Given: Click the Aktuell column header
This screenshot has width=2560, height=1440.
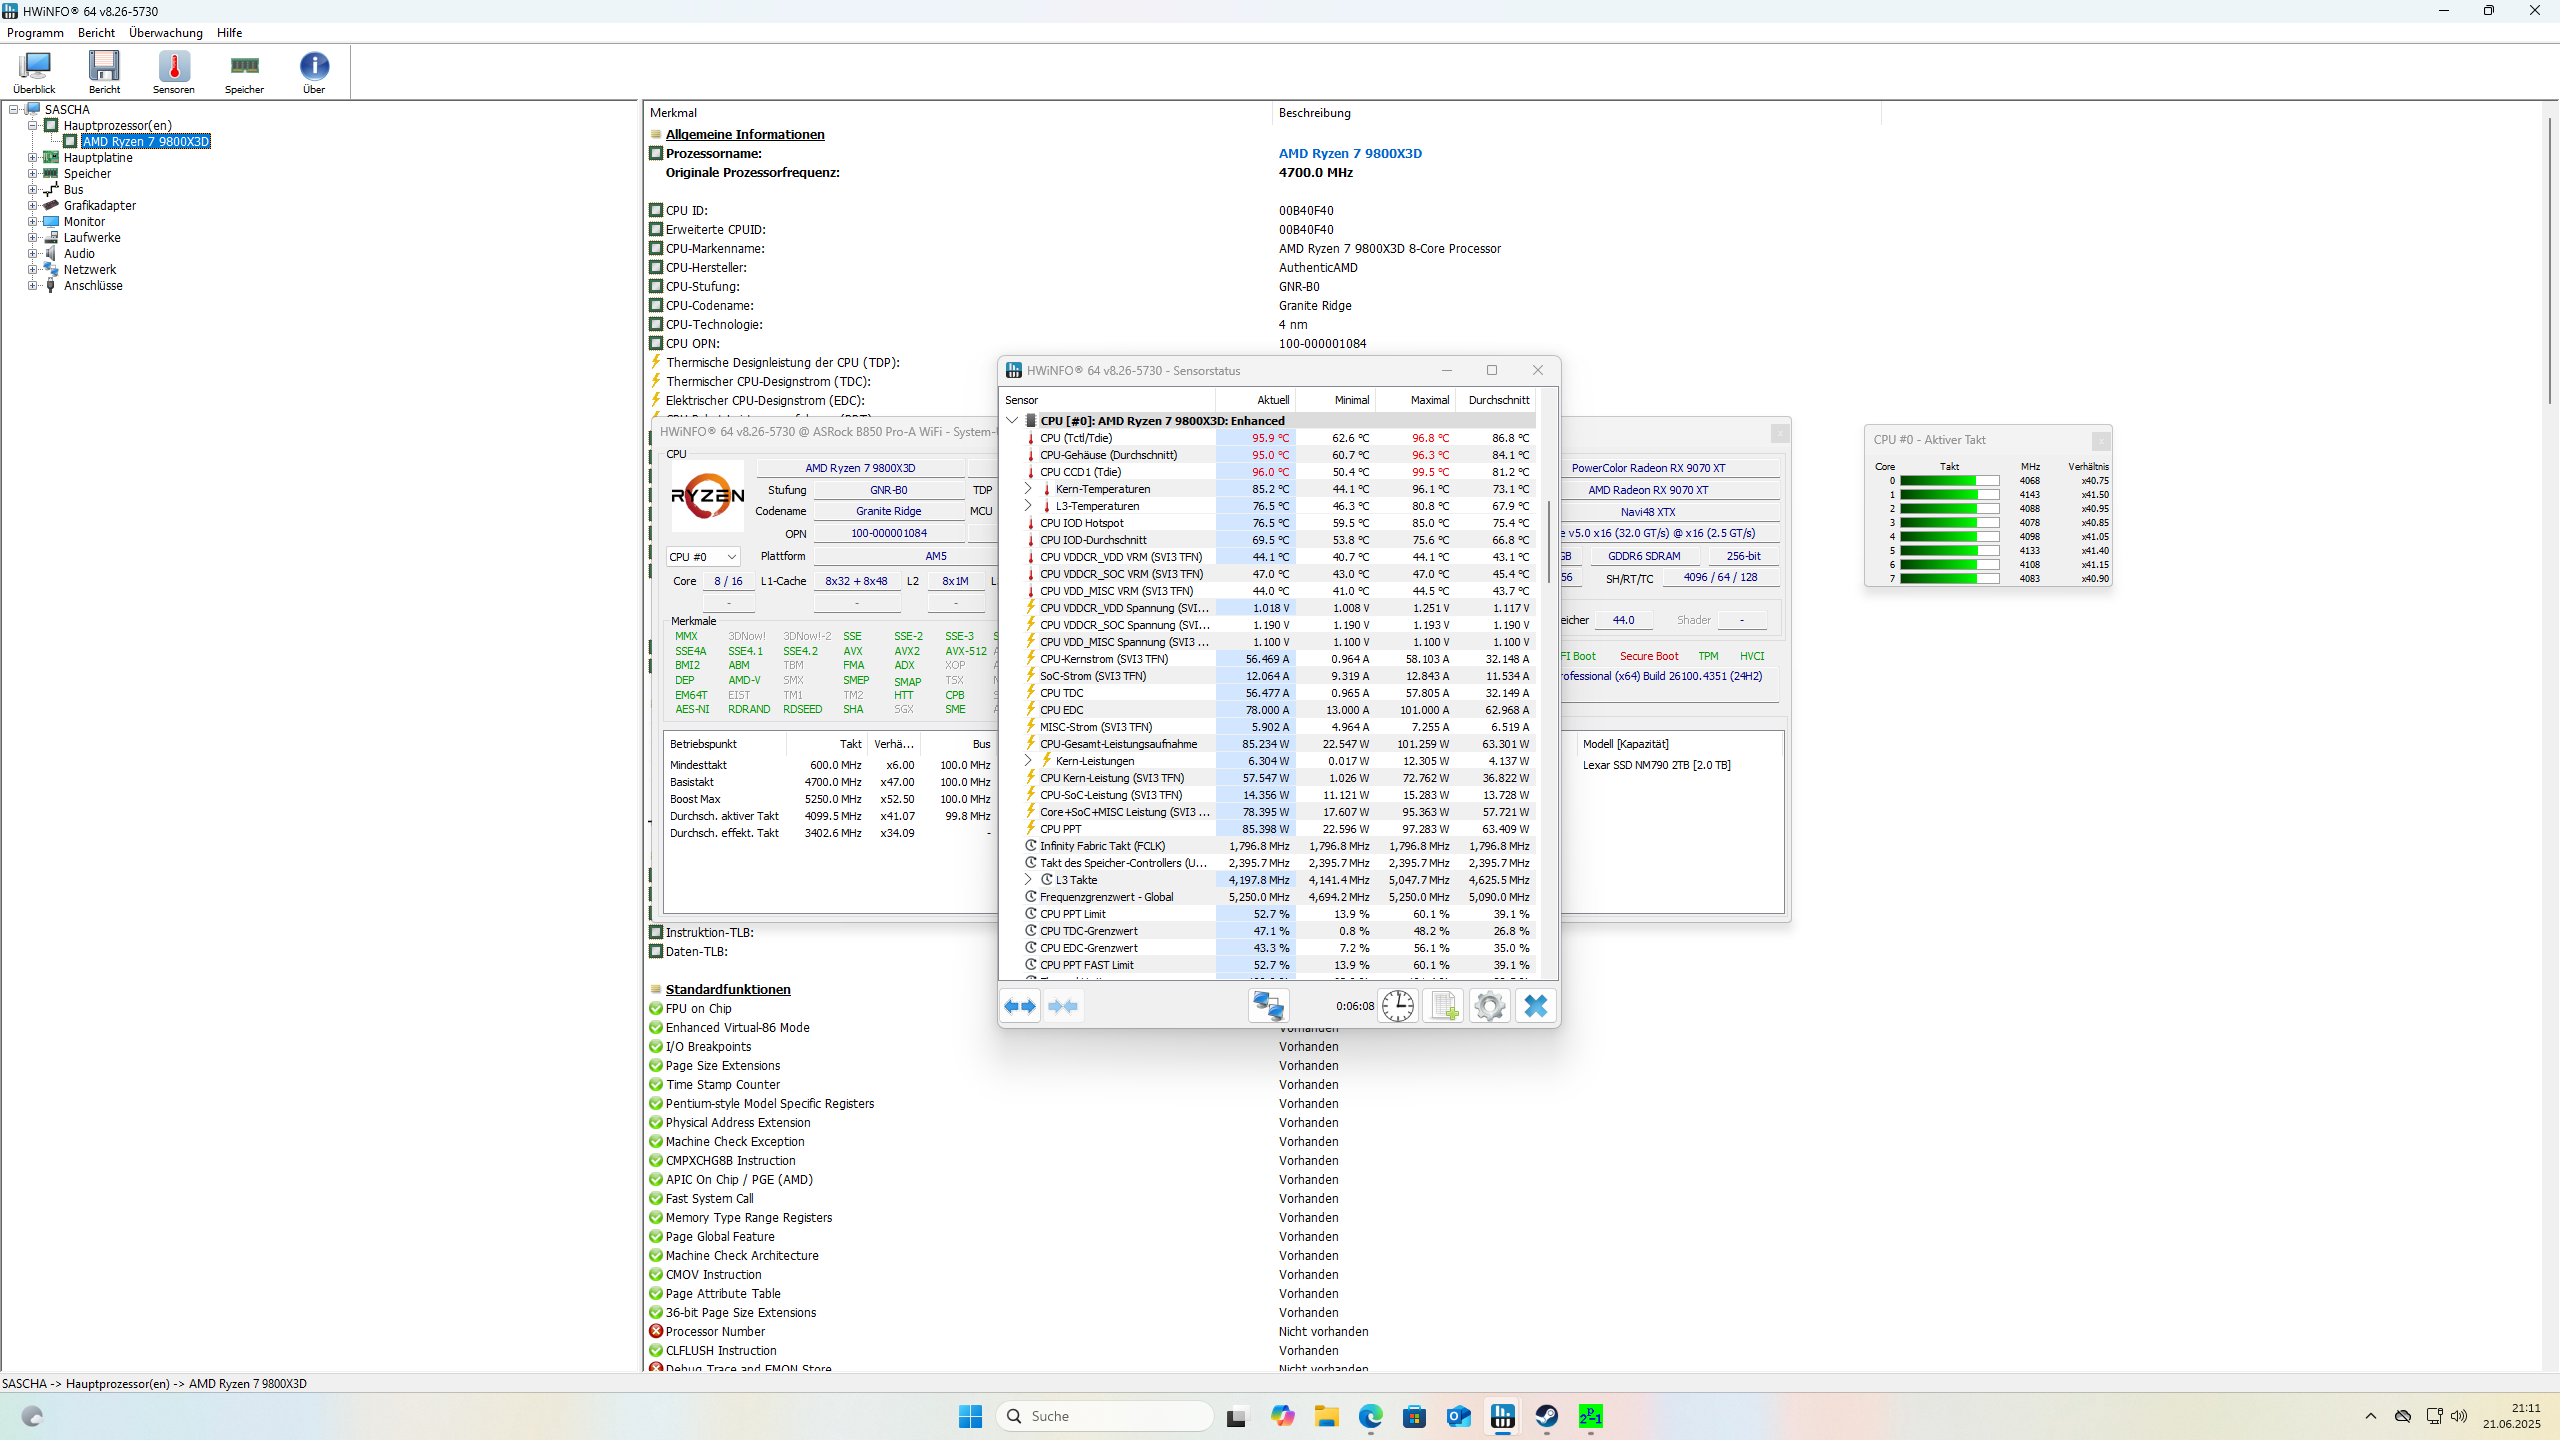Looking at the screenshot, I should click(x=1272, y=400).
